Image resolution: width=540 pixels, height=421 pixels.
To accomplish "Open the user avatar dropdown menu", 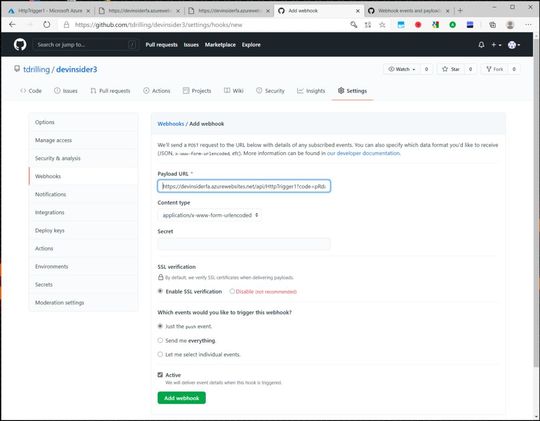I will (514, 45).
